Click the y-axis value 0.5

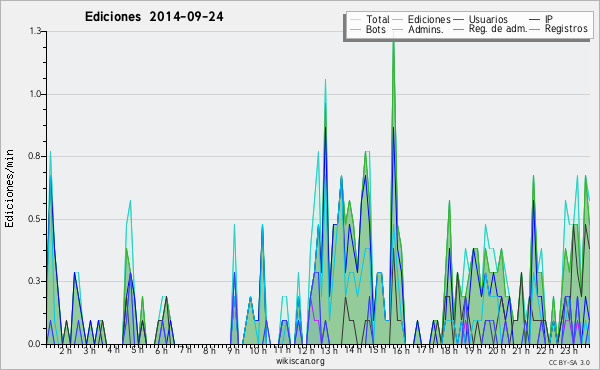click(35, 219)
